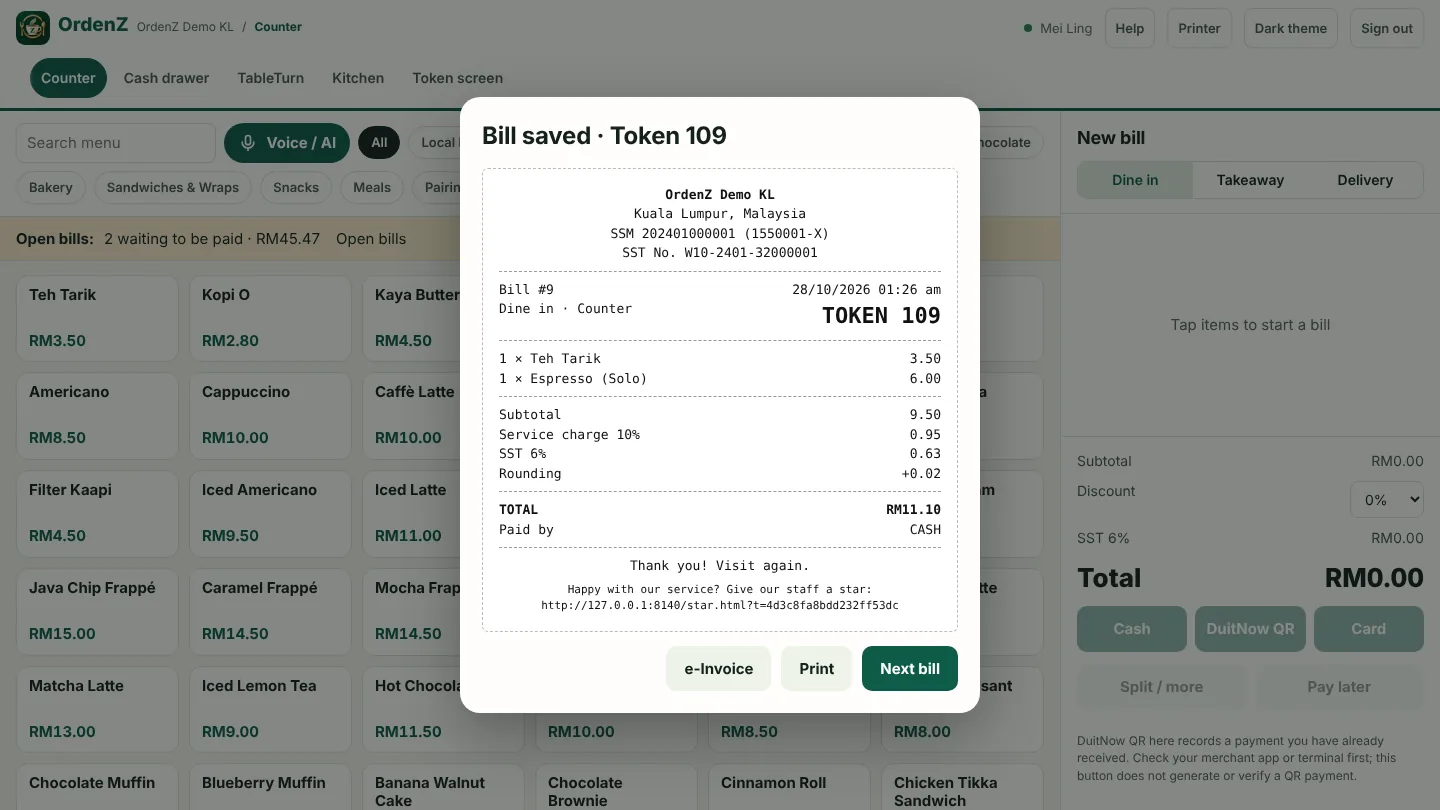The image size is (1440, 810).
Task: Record a DuitNow QR payment
Action: tap(1250, 629)
